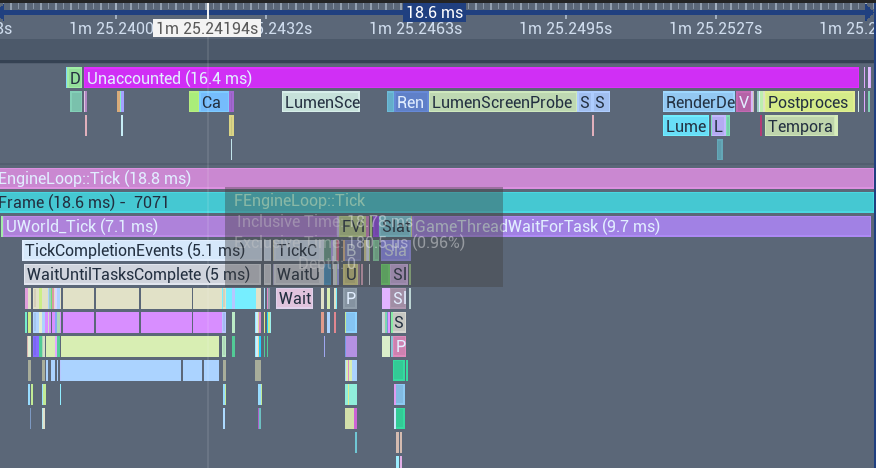
Task: Click the Slat timing event
Action: 396,226
